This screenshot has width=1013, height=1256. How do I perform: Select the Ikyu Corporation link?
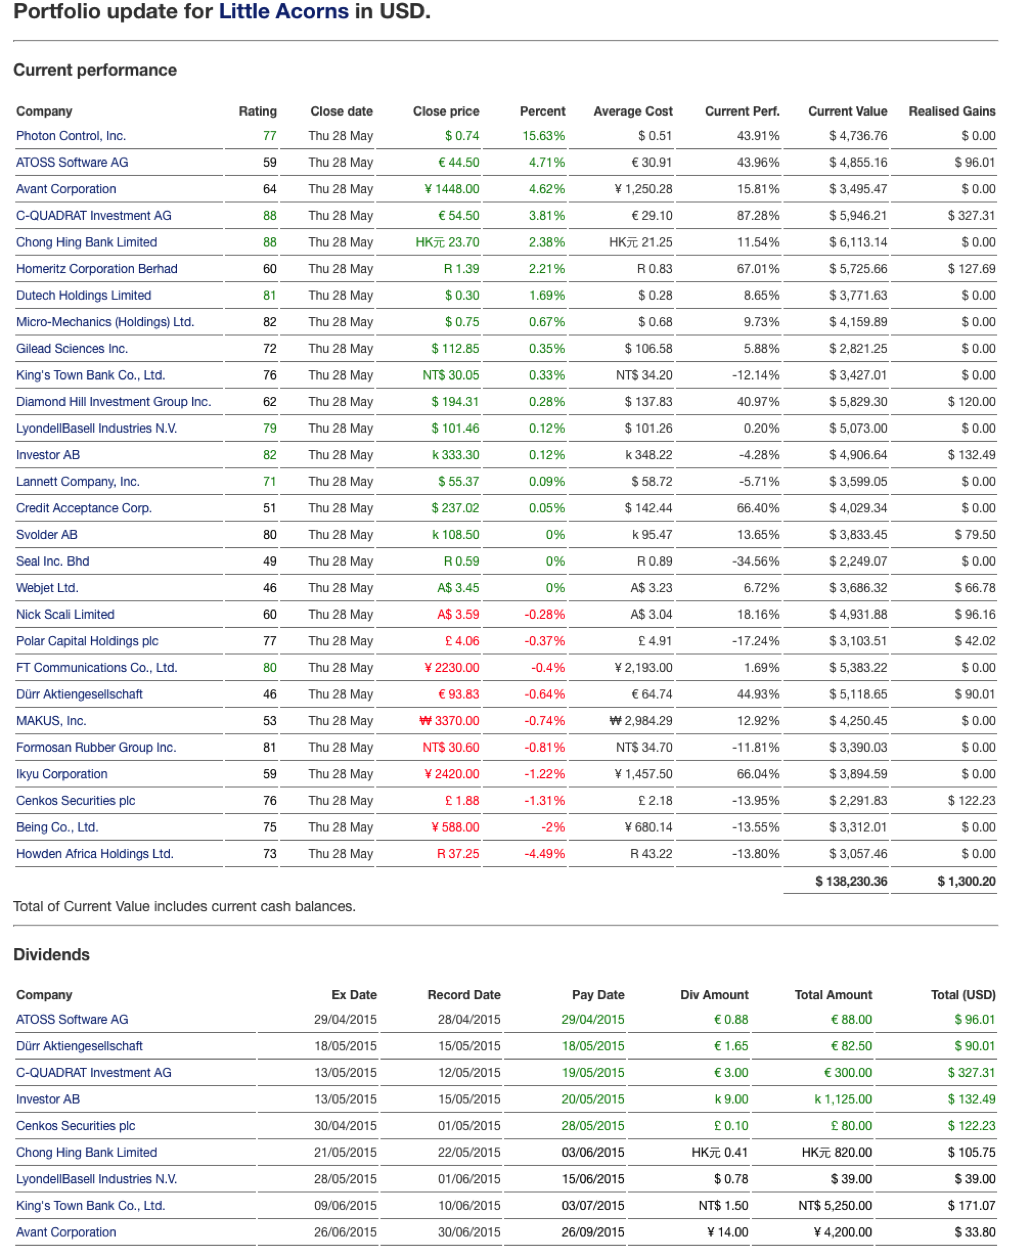point(62,774)
